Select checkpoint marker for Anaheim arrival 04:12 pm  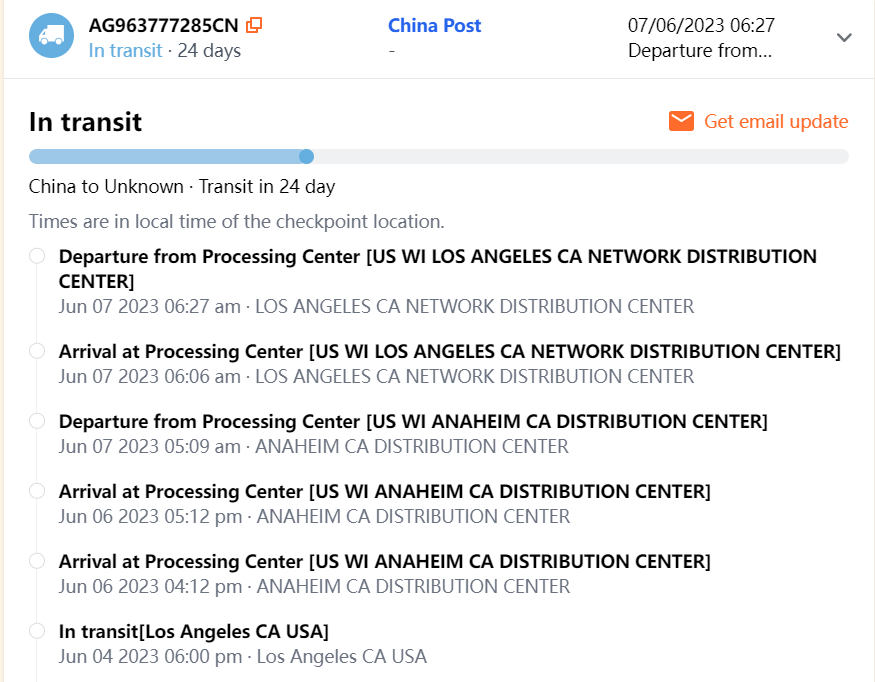pos(37,561)
